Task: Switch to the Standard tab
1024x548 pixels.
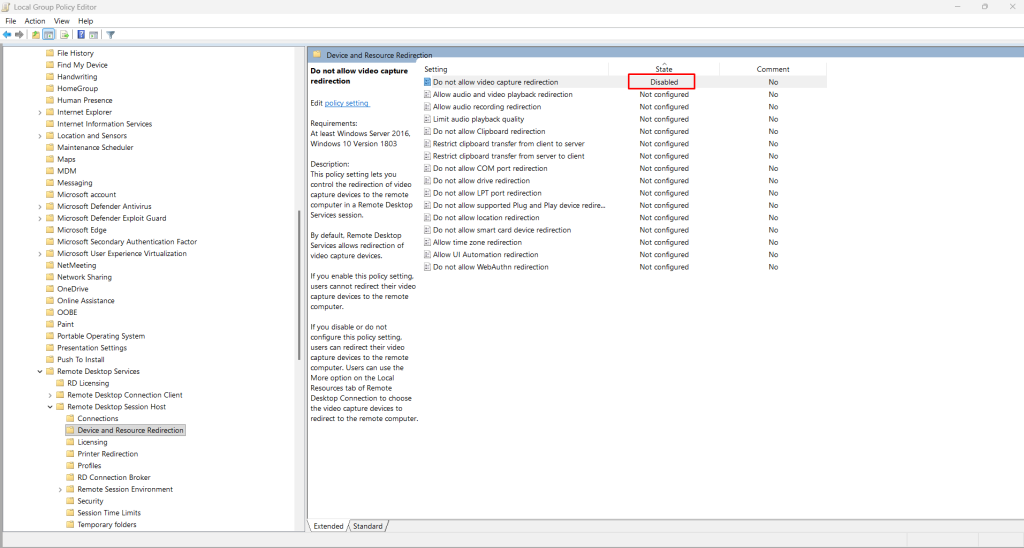Action: (367, 526)
